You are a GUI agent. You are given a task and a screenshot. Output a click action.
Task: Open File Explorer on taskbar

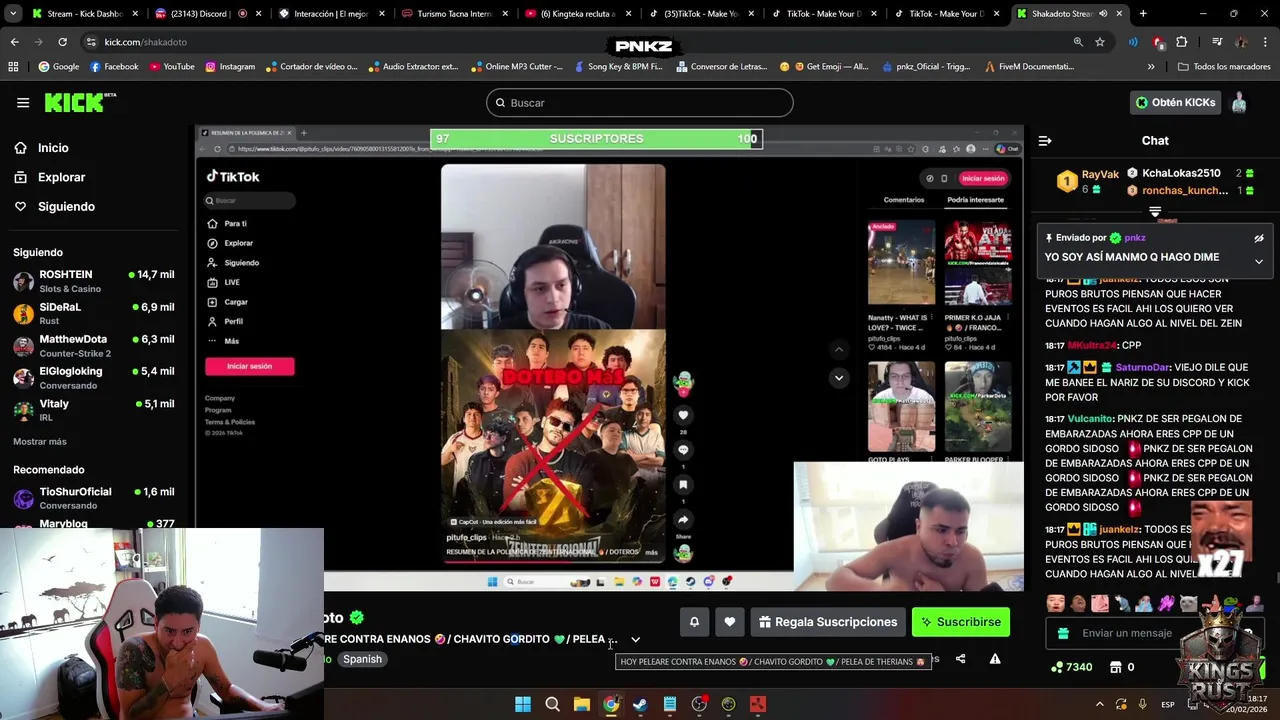[x=581, y=704]
